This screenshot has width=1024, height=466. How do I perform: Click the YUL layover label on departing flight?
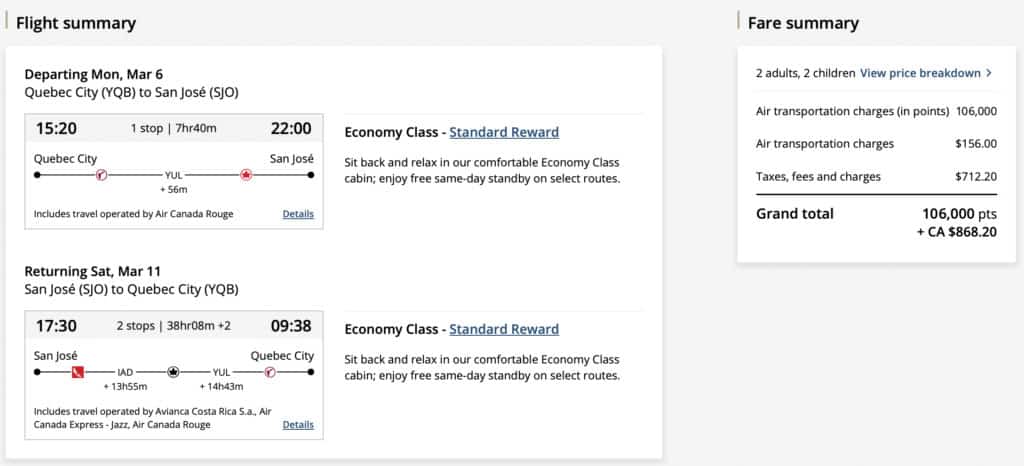173,175
